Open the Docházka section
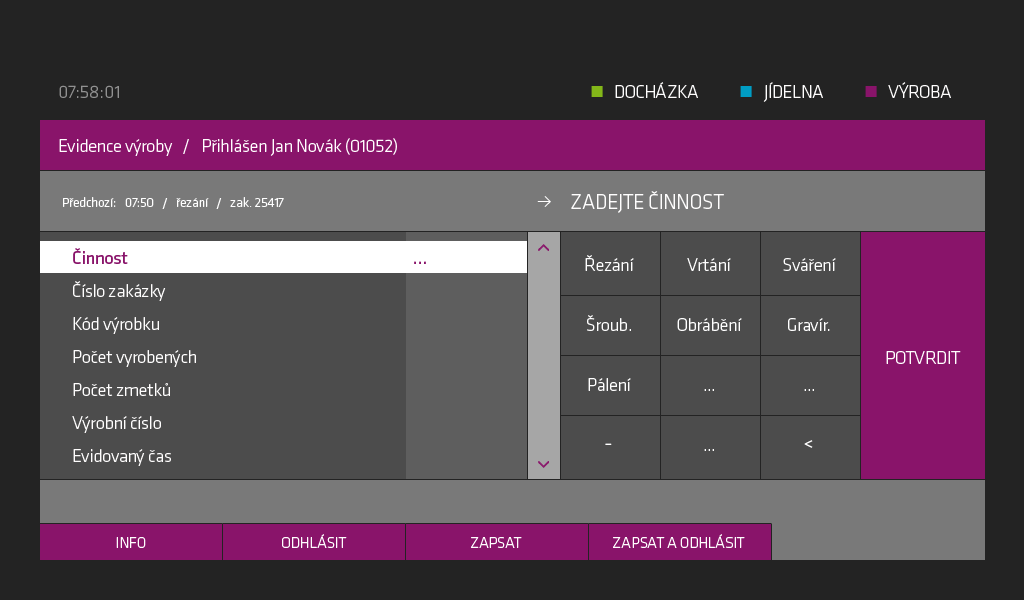Image resolution: width=1024 pixels, height=600 pixels. [x=645, y=92]
